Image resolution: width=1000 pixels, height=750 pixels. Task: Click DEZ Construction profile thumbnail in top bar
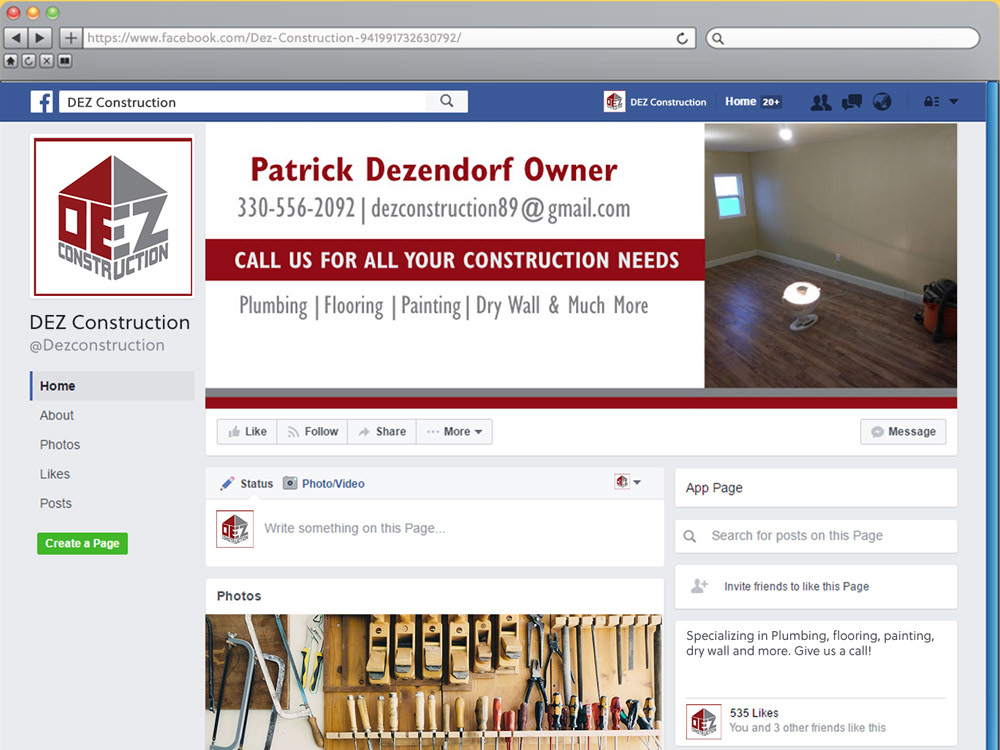pyautogui.click(x=614, y=101)
